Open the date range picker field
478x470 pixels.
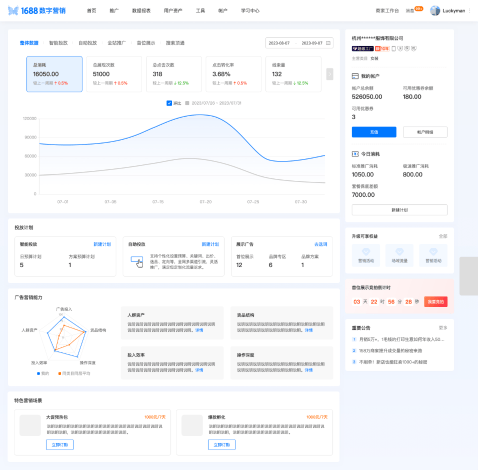coord(299,43)
